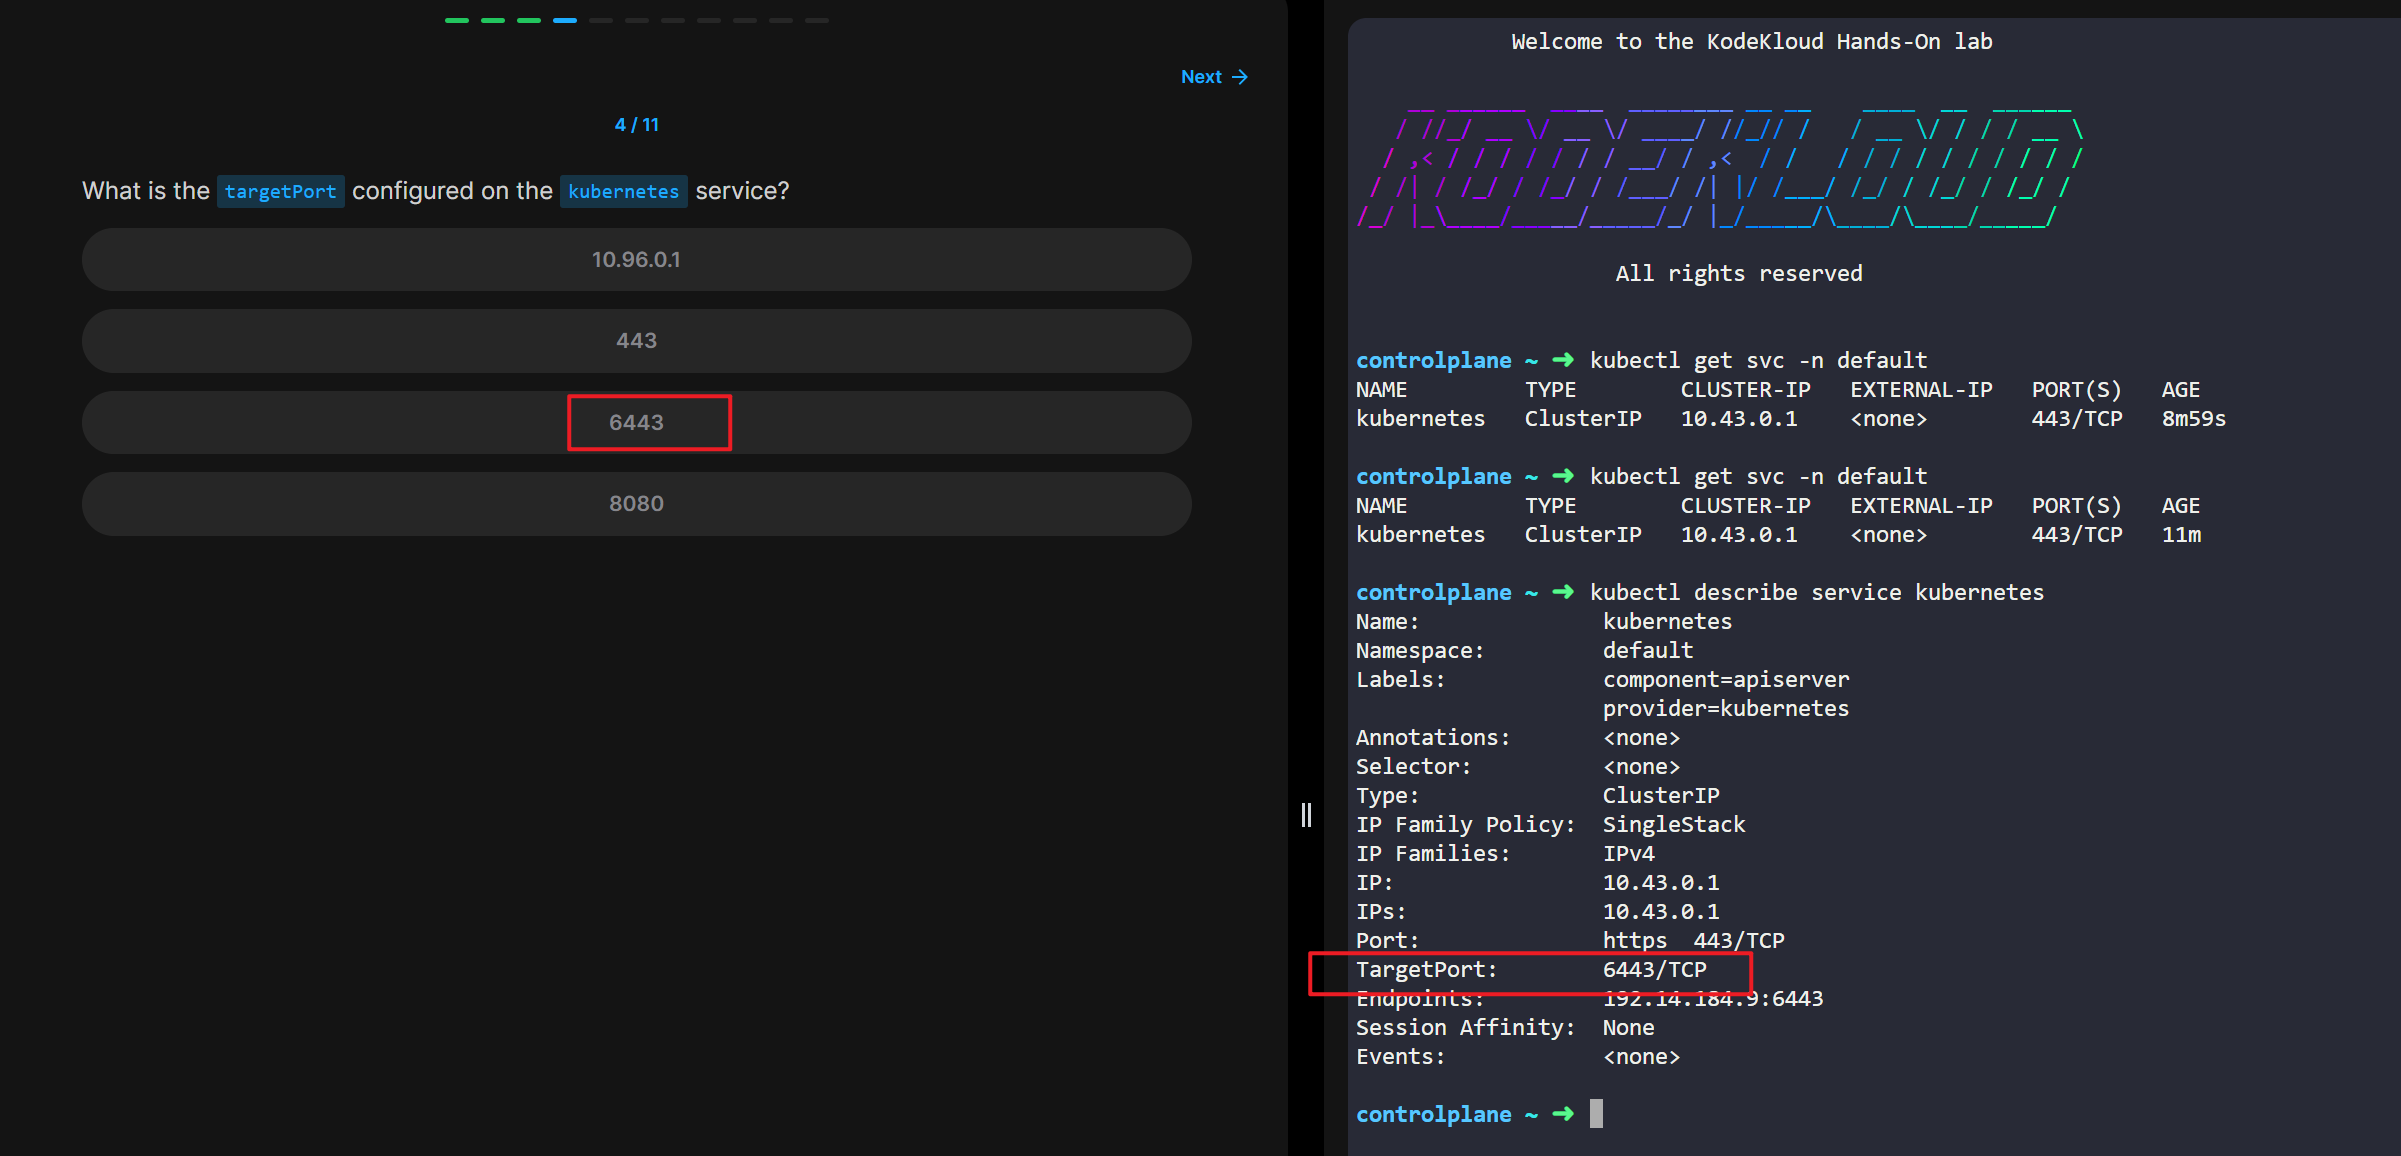Image resolution: width=2401 pixels, height=1156 pixels.
Task: Click the first green progress segment
Action: coord(457,20)
